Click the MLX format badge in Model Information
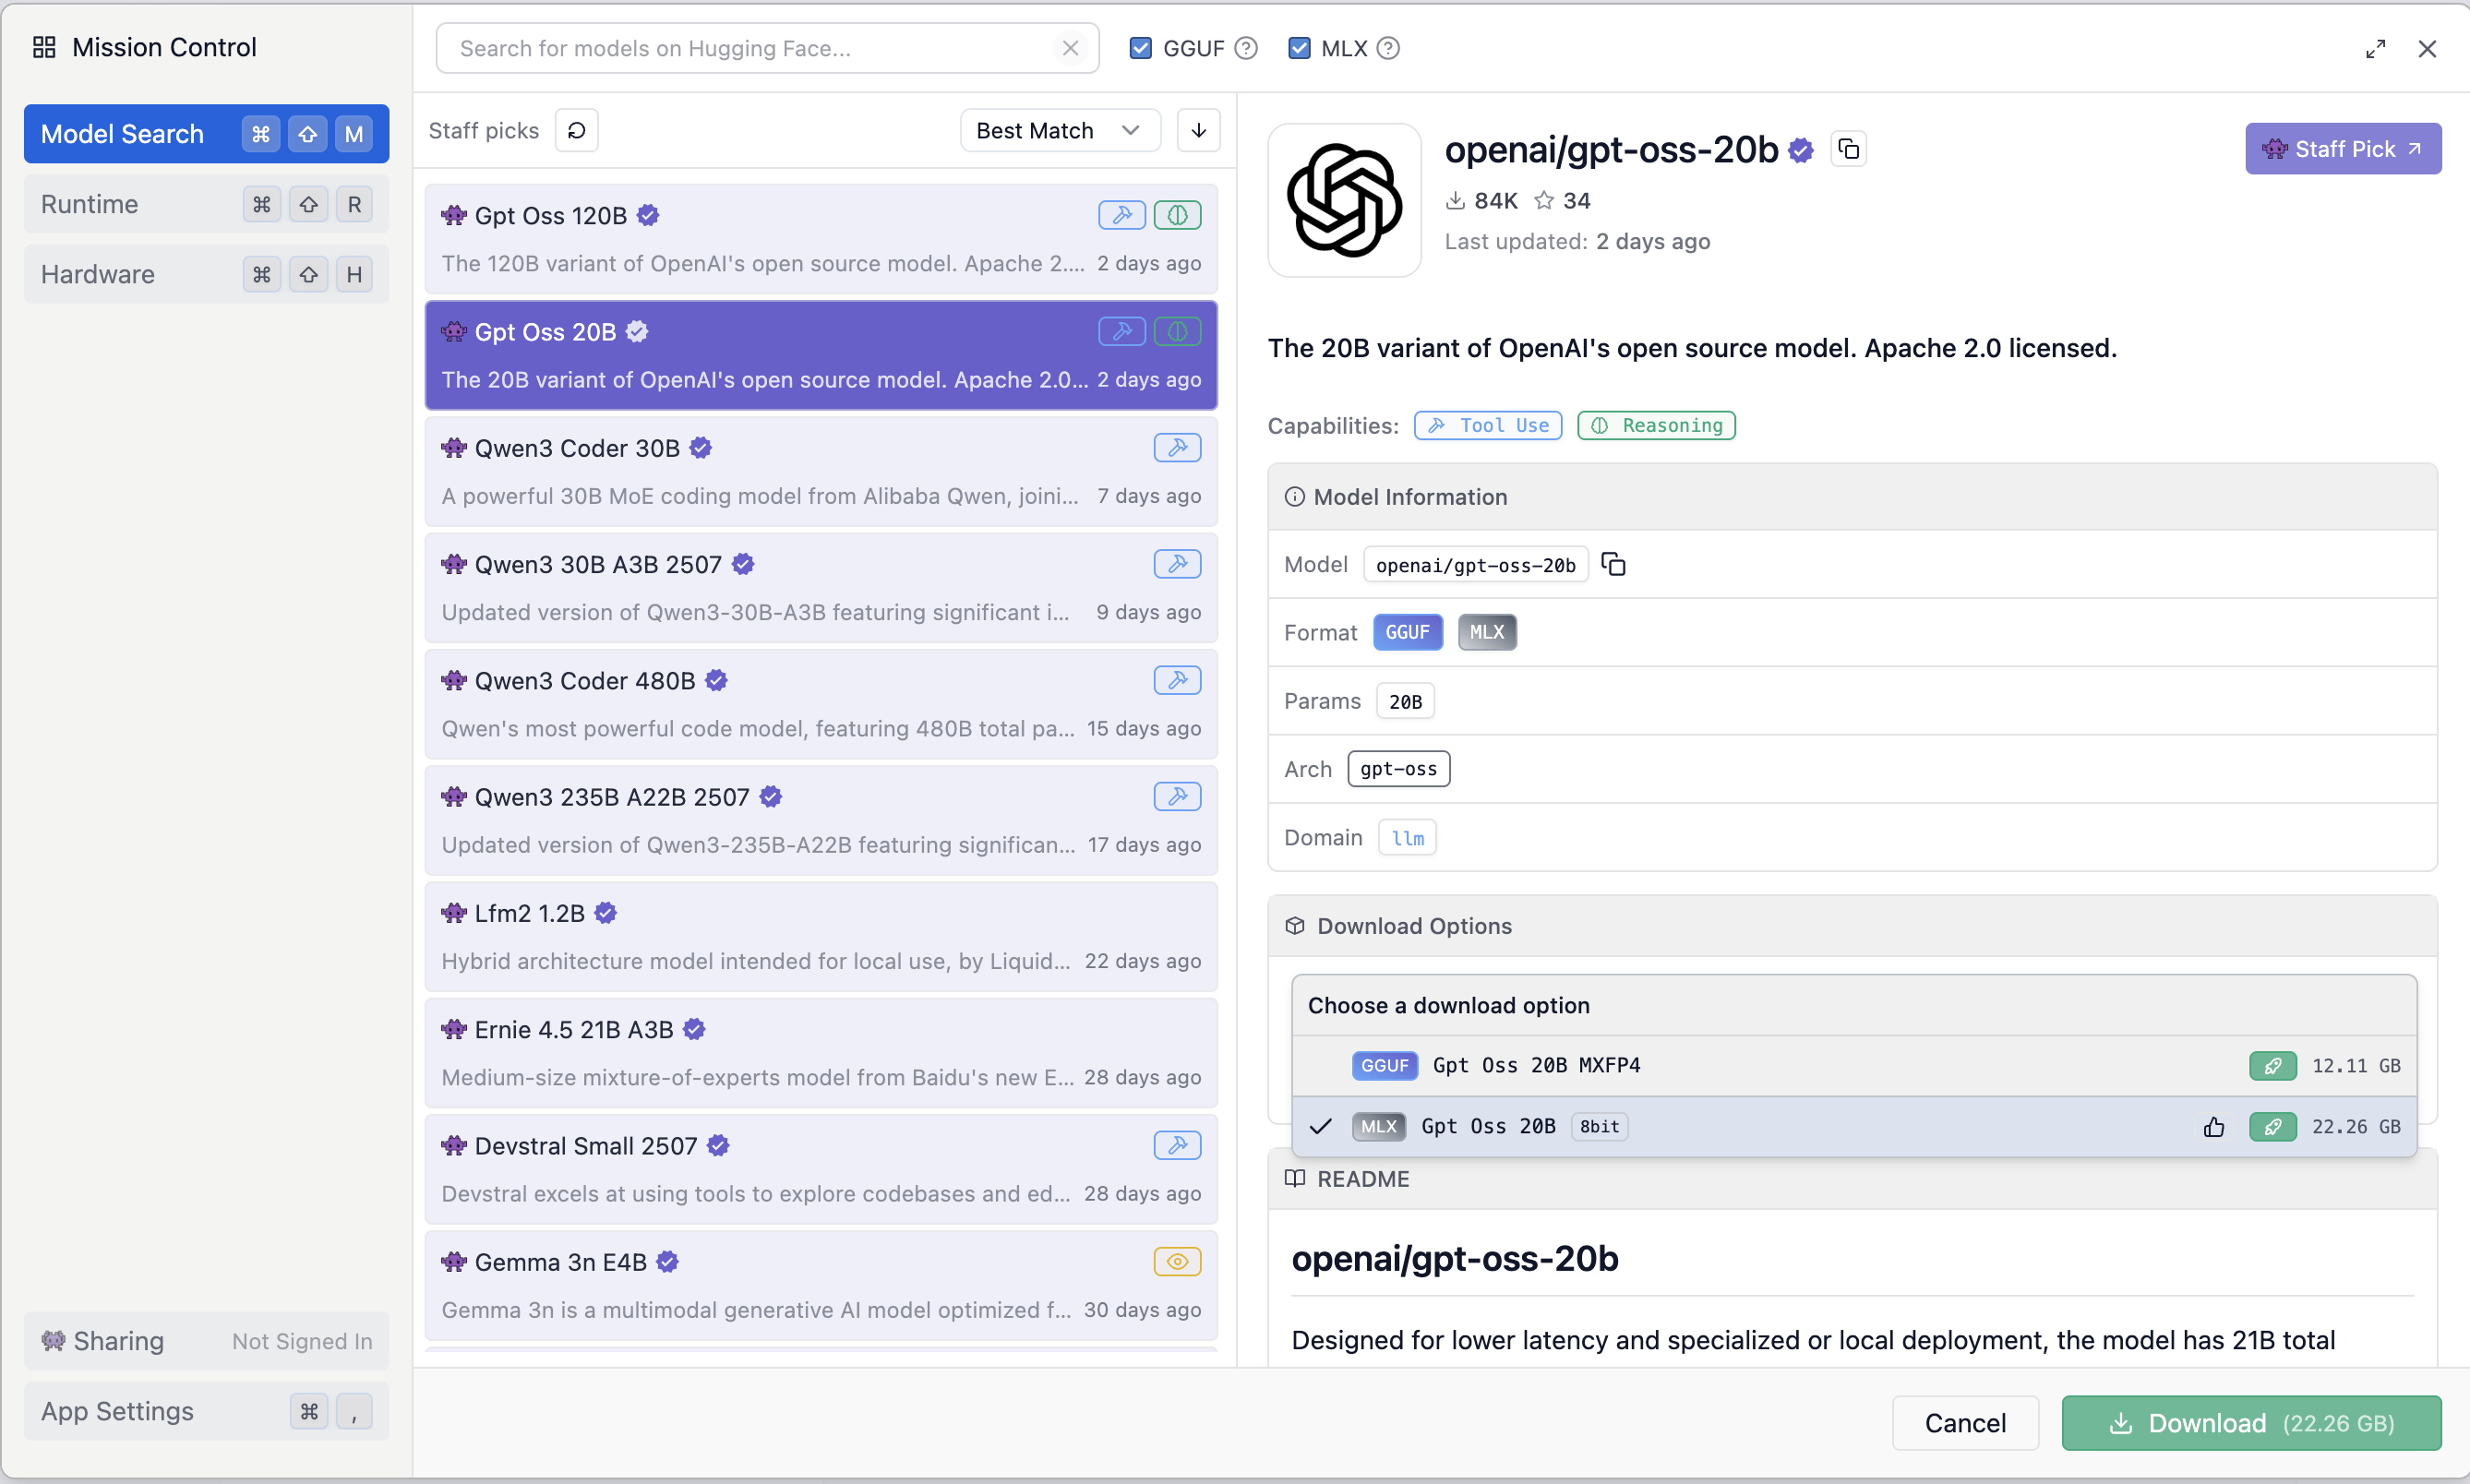 pyautogui.click(x=1486, y=632)
